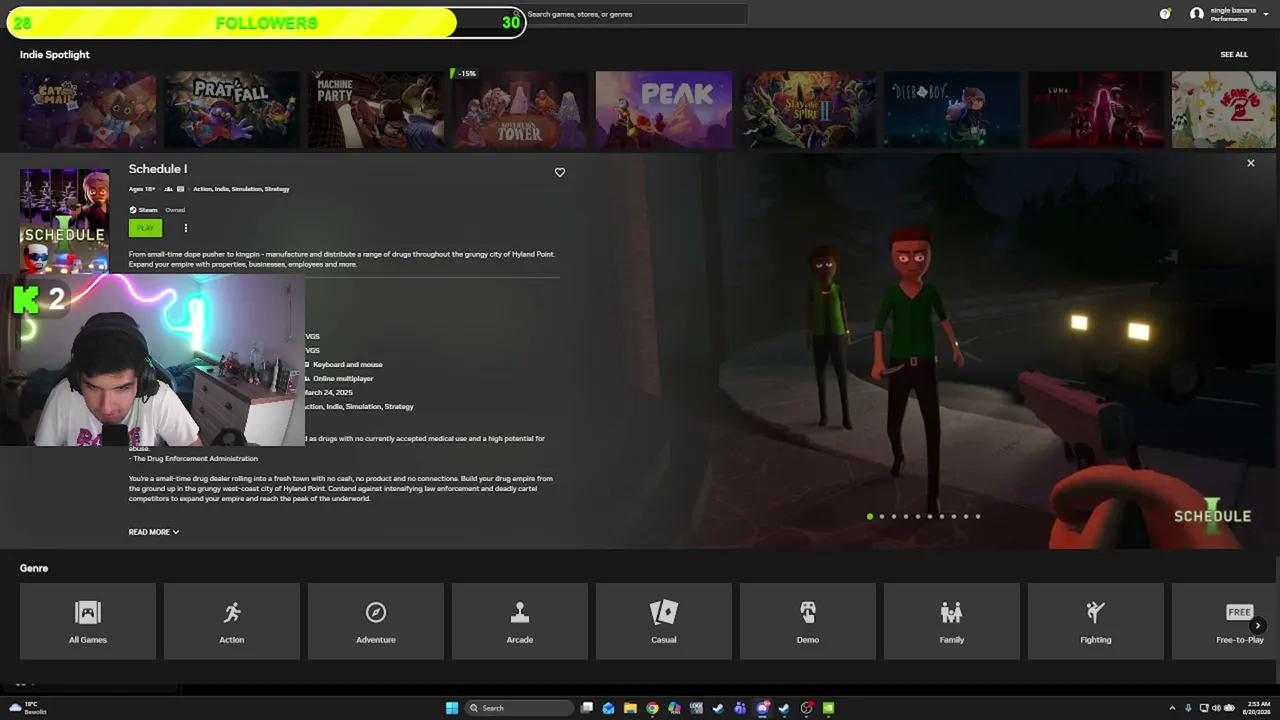Click the Indie Spotlight section heading
1280x720 pixels.
(x=55, y=55)
